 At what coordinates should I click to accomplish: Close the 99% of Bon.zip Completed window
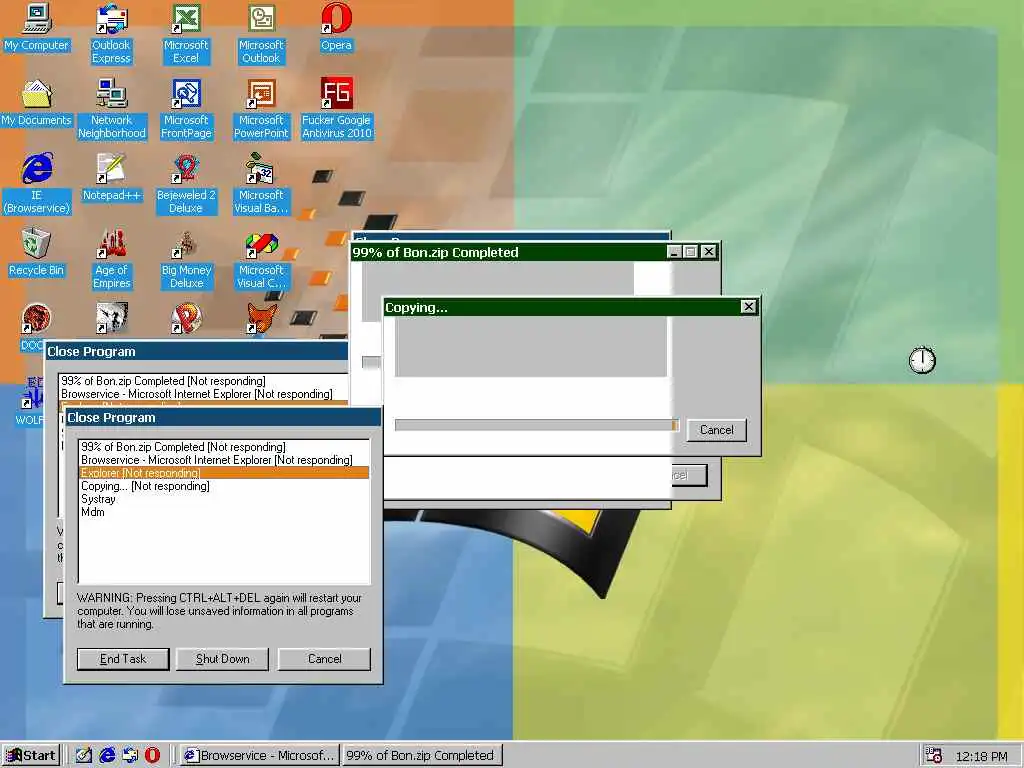709,251
